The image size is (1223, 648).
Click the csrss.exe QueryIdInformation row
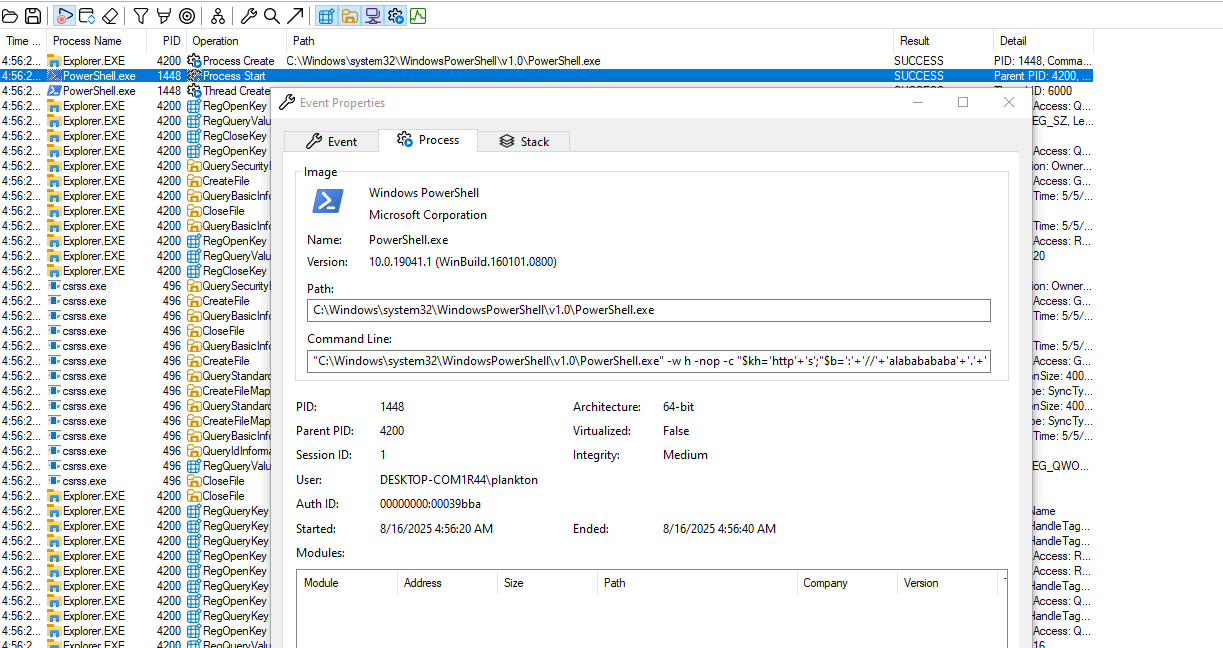135,451
